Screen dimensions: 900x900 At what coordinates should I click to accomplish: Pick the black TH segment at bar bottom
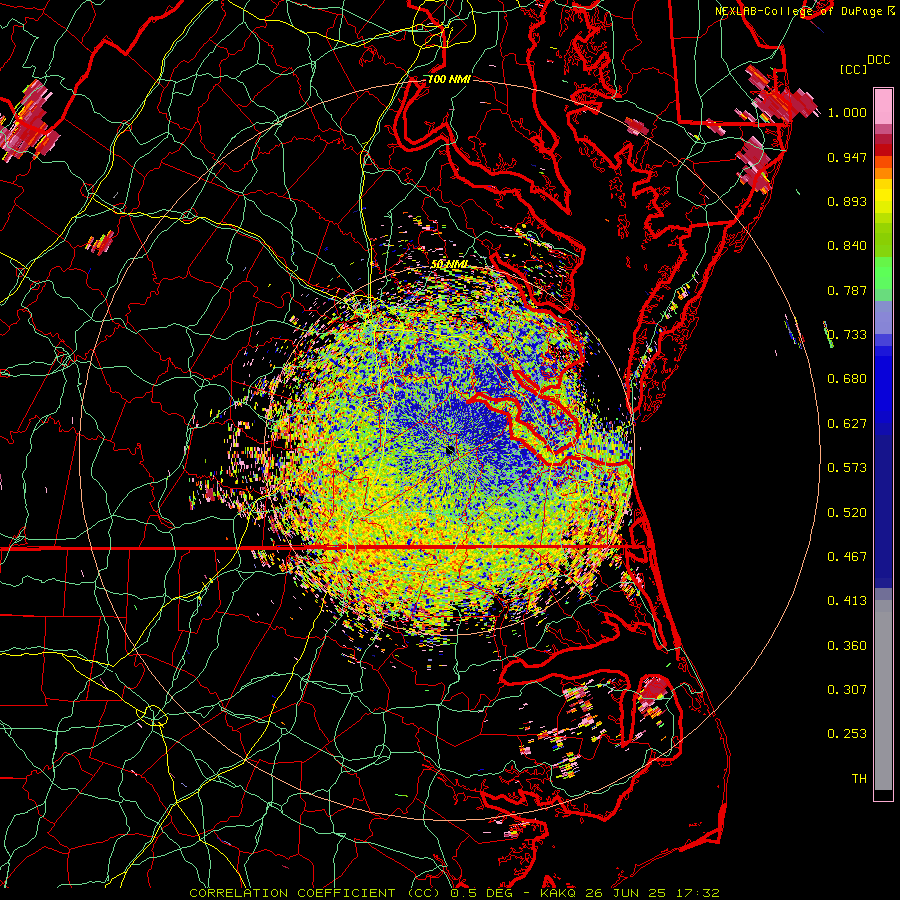coord(883,795)
